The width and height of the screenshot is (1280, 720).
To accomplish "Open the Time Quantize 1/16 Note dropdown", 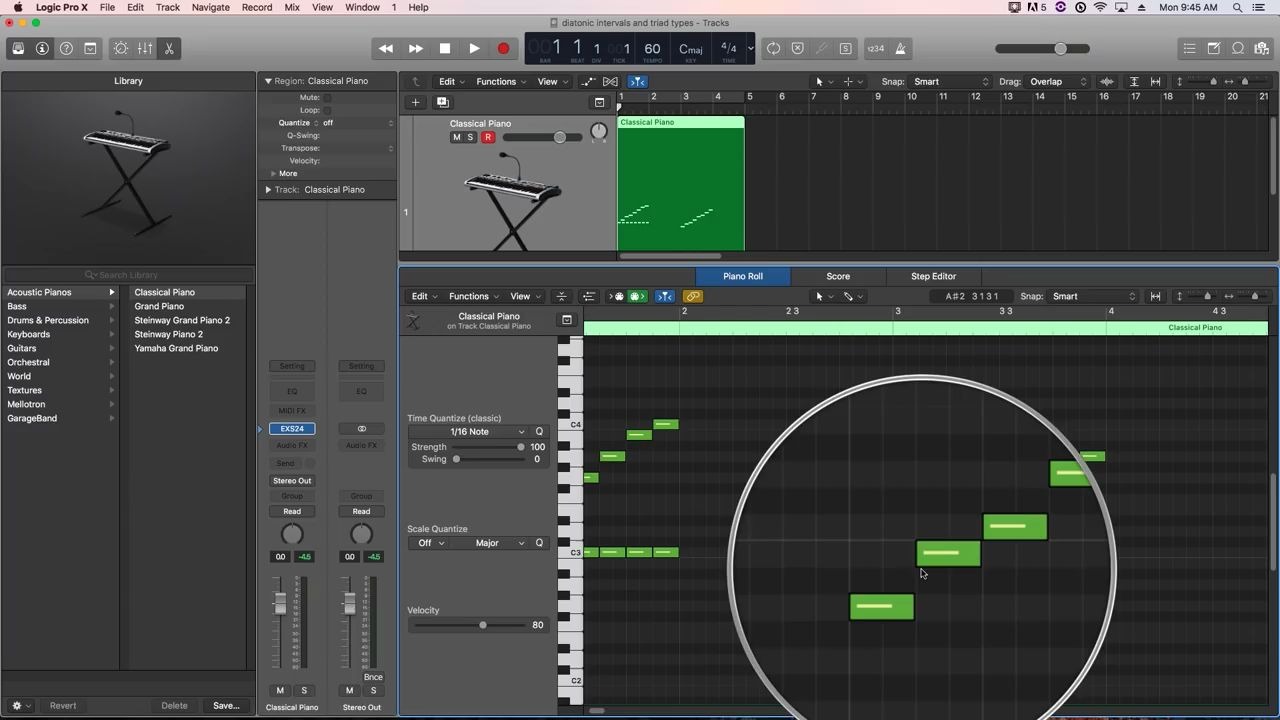I will 469,431.
